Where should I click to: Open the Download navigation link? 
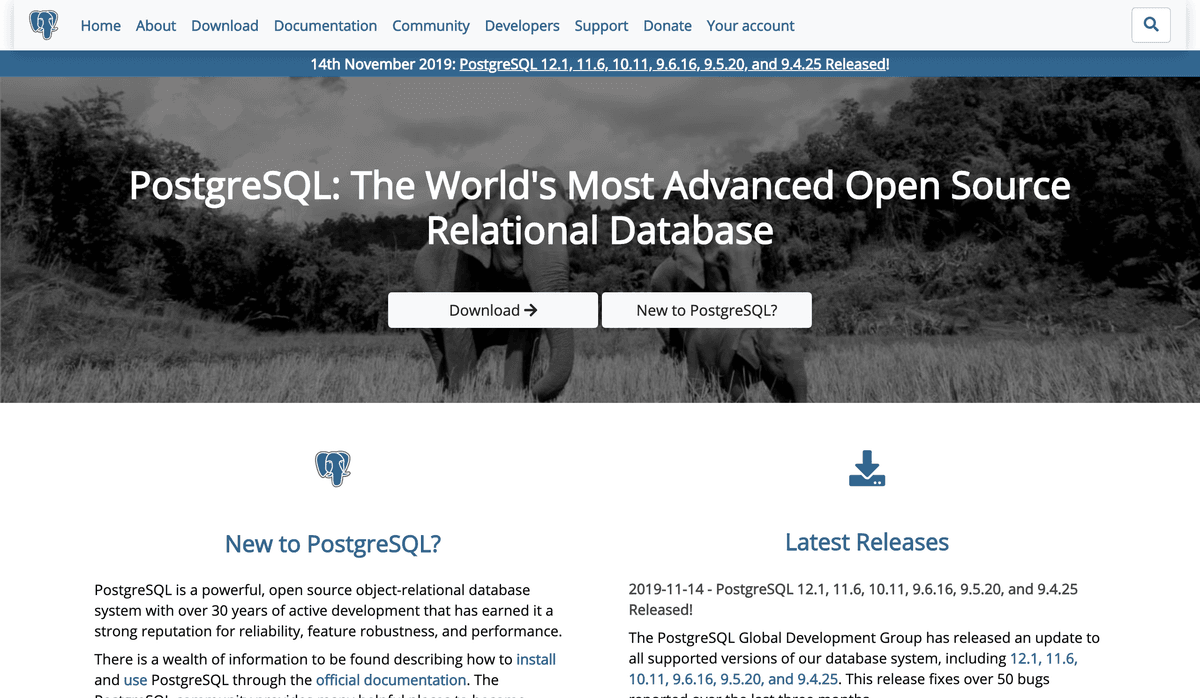pyautogui.click(x=225, y=26)
